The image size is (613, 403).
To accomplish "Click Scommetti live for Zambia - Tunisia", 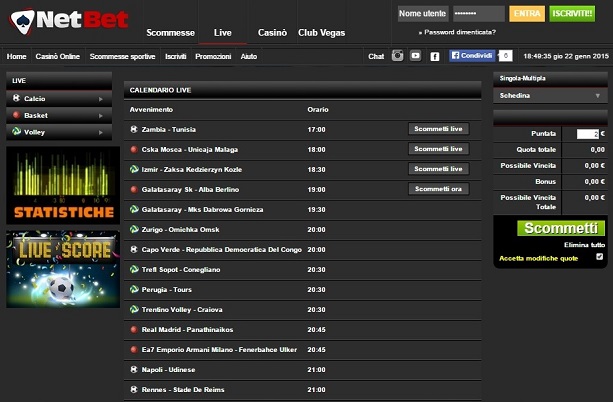I will (439, 129).
